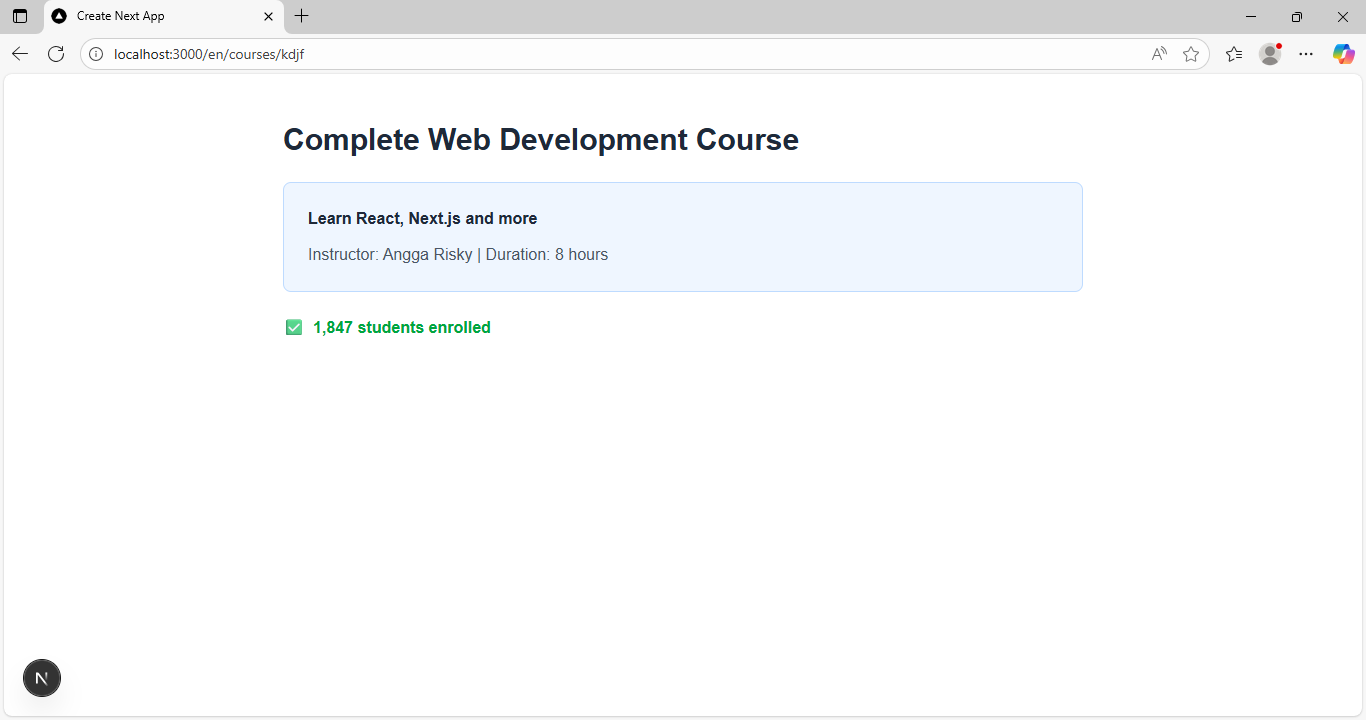This screenshot has width=1366, height=720.
Task: Open the browser profile avatar
Action: [x=1270, y=54]
